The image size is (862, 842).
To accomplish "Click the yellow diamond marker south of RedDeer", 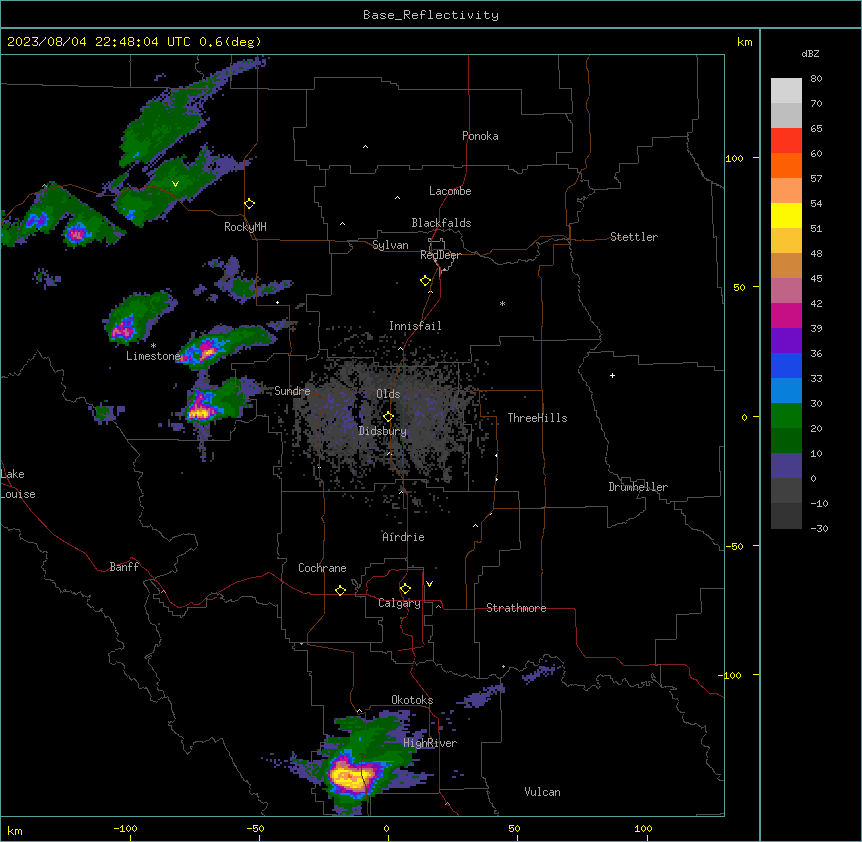I will coord(426,281).
